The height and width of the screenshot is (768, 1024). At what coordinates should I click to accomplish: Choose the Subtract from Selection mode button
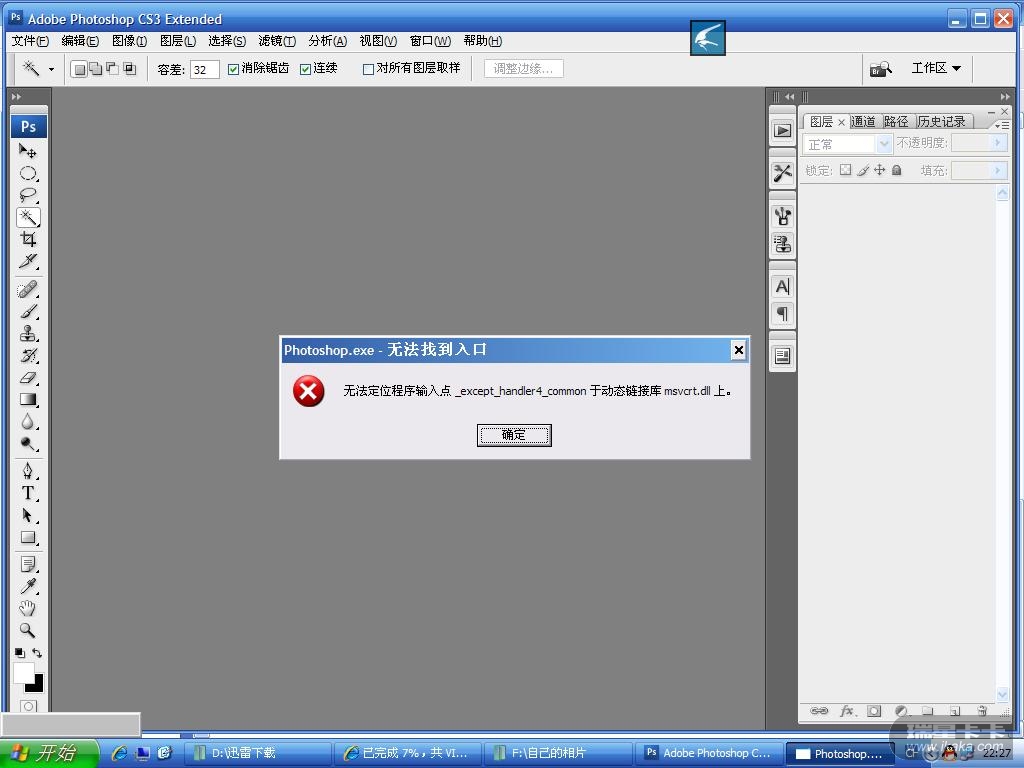pos(113,69)
